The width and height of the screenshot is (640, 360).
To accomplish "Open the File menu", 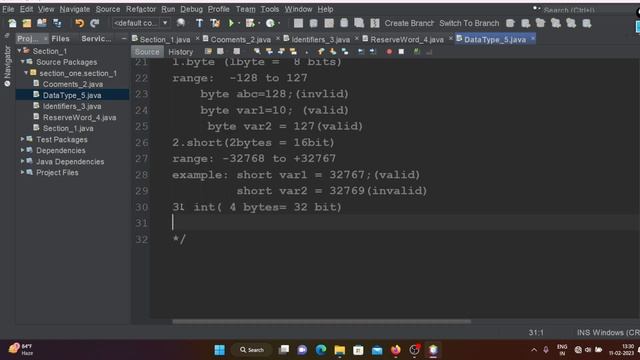I will tap(8, 9).
